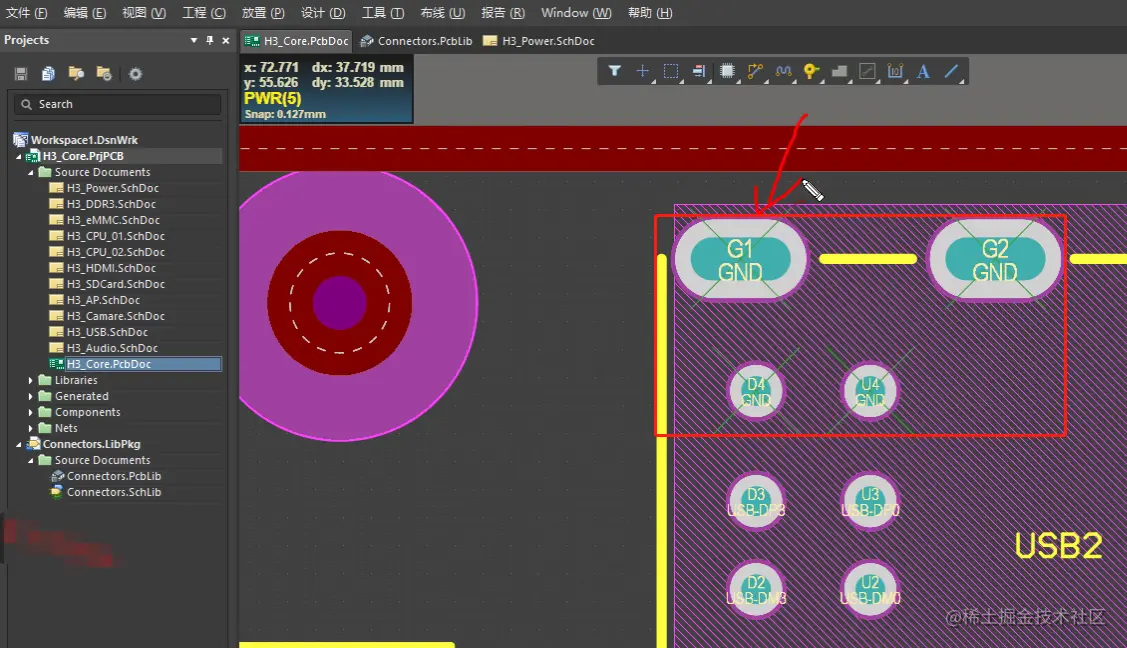Open the 报告 (R) menu
The width and height of the screenshot is (1127, 648).
(x=502, y=13)
